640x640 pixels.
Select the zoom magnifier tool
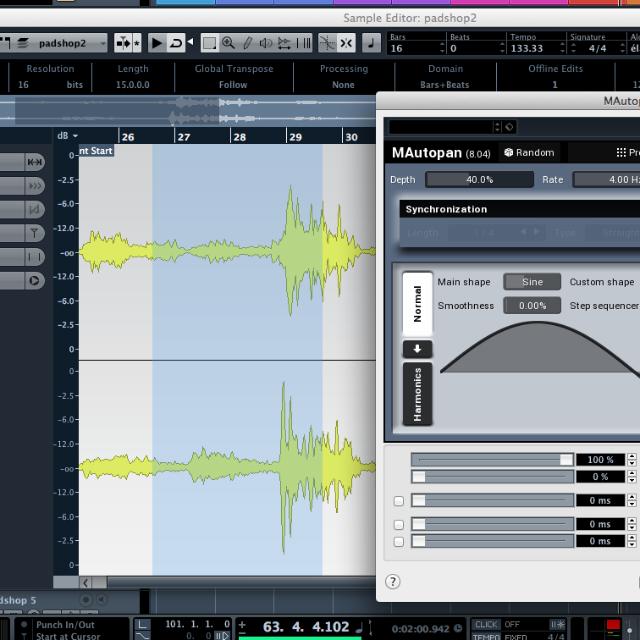[228, 43]
